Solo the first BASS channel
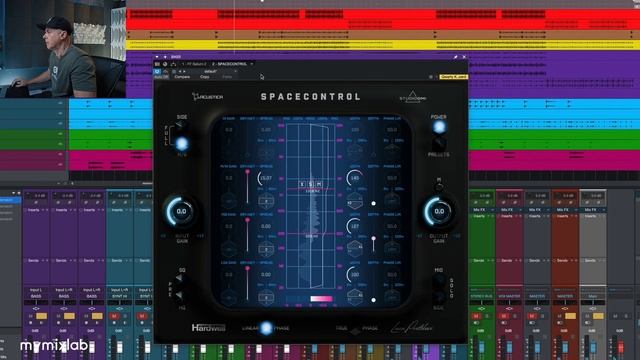640x360 pixels. click(x=41, y=316)
